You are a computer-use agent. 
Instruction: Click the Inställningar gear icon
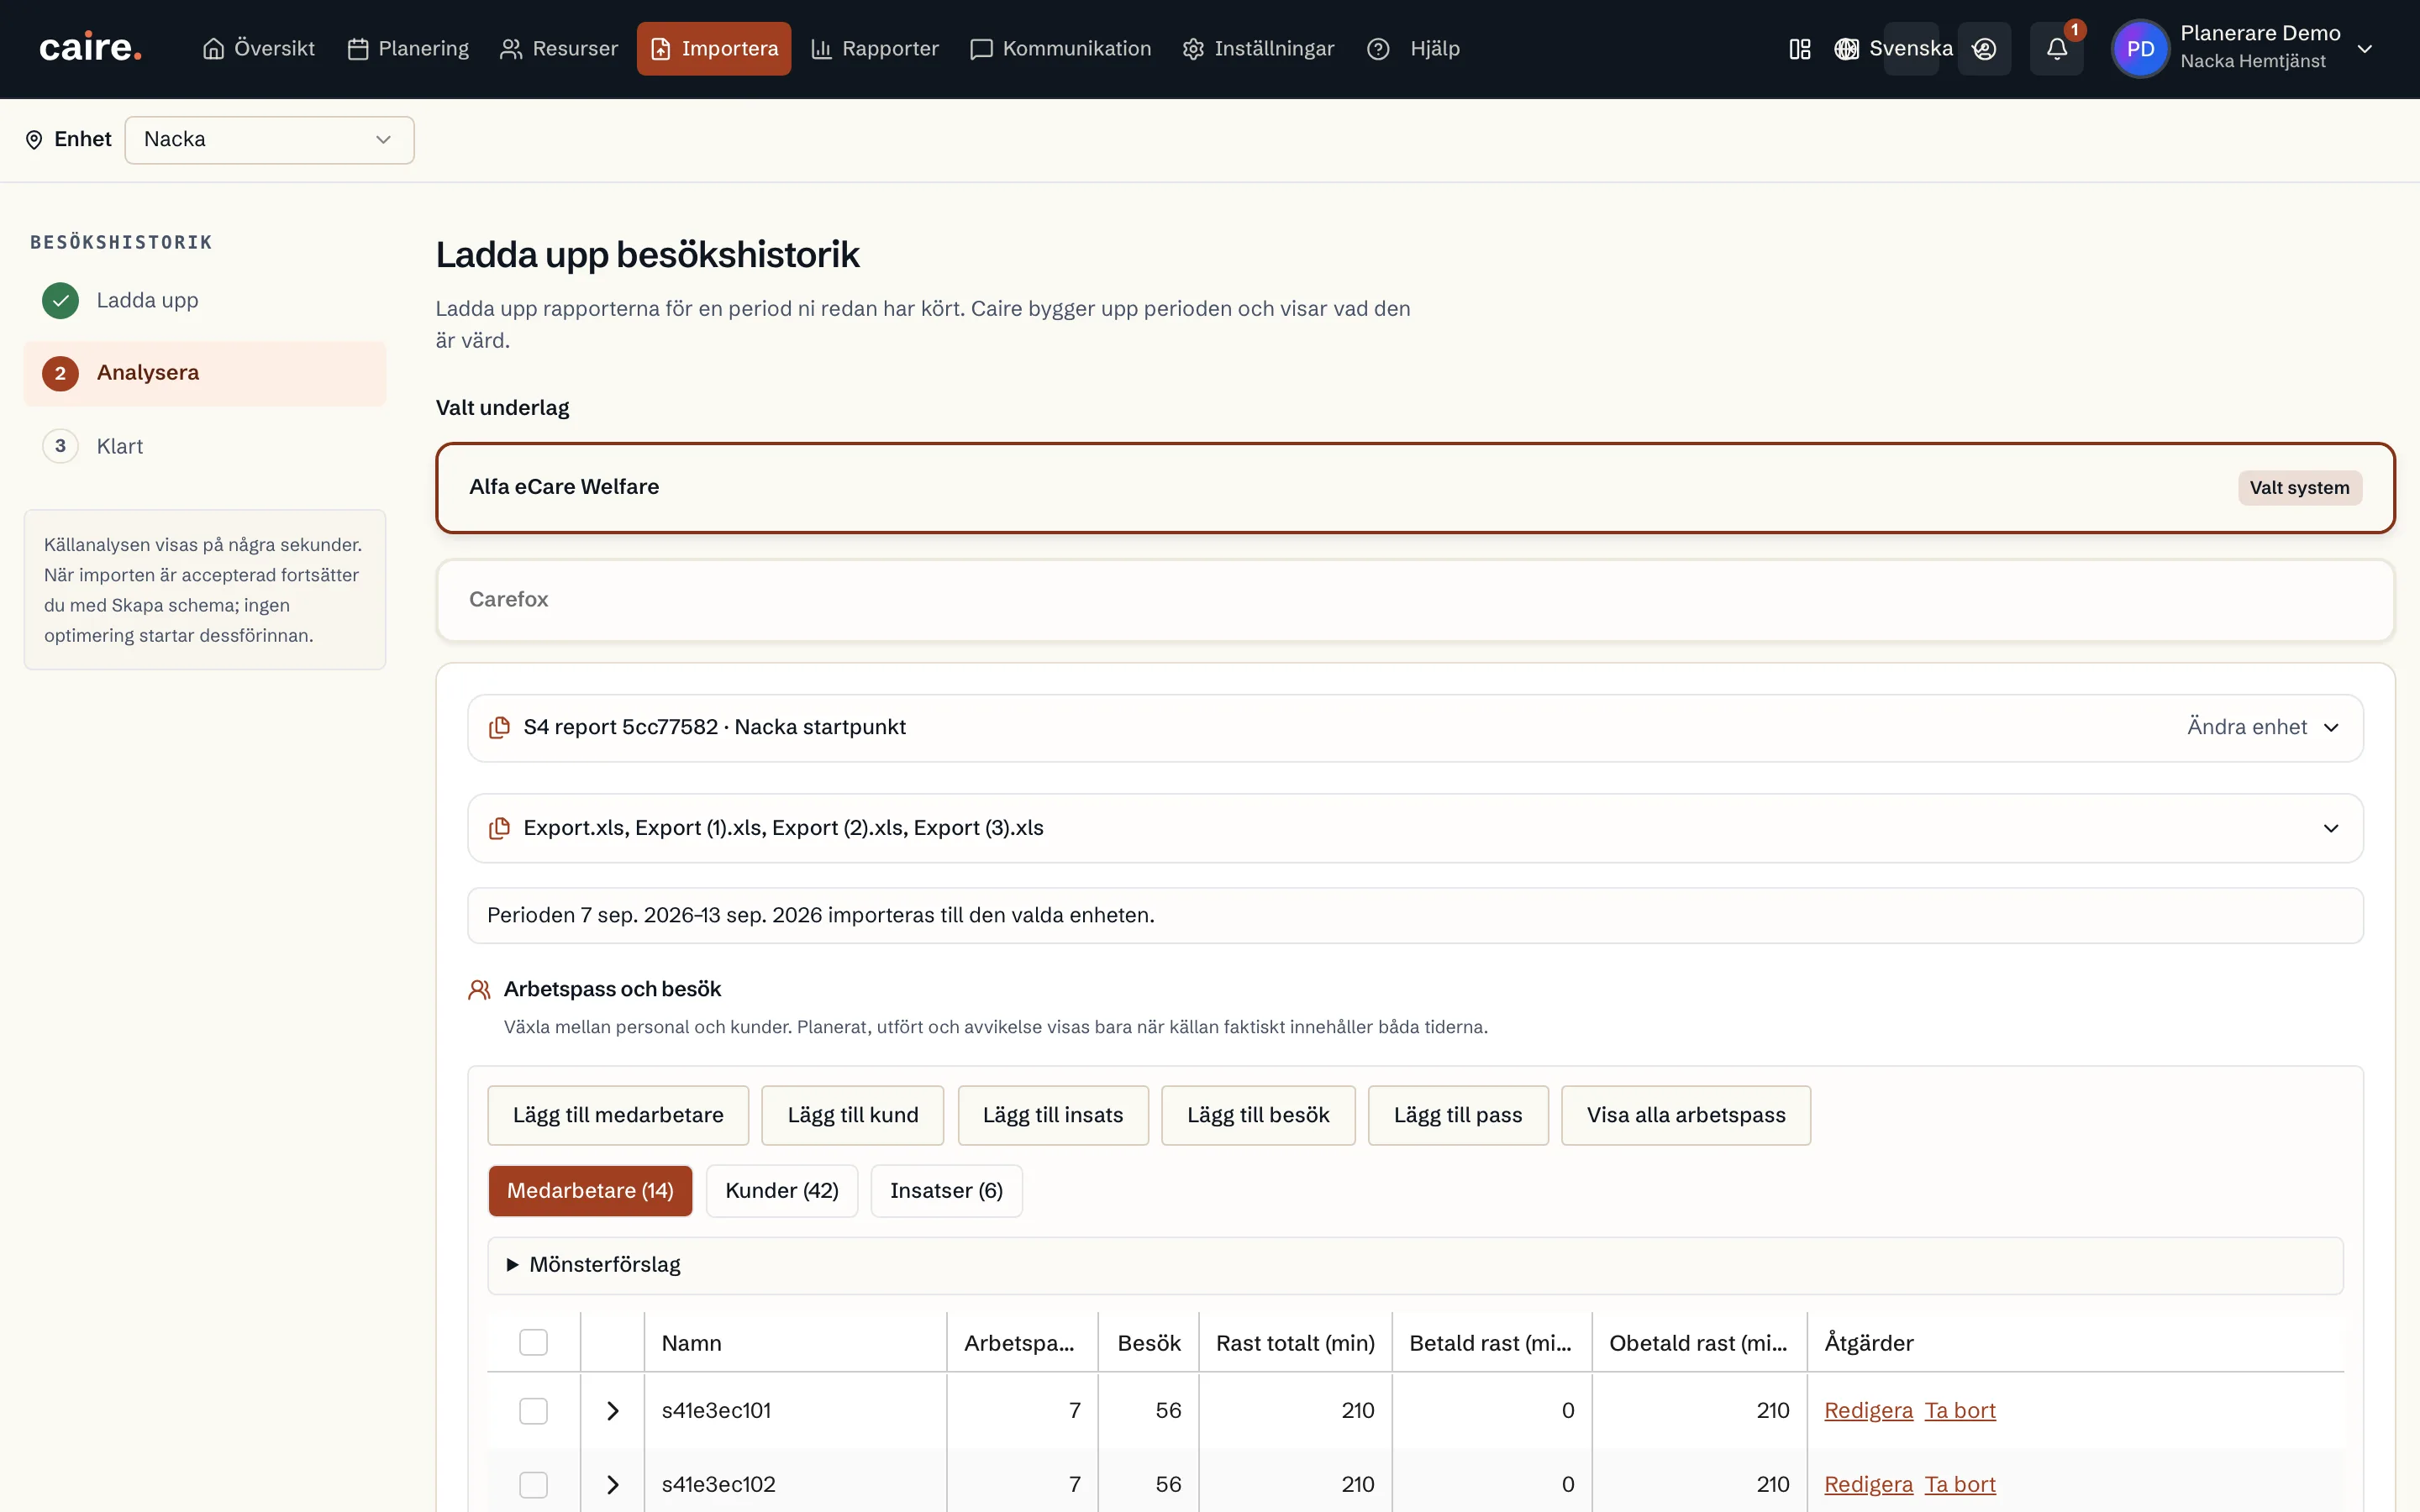1193,49
